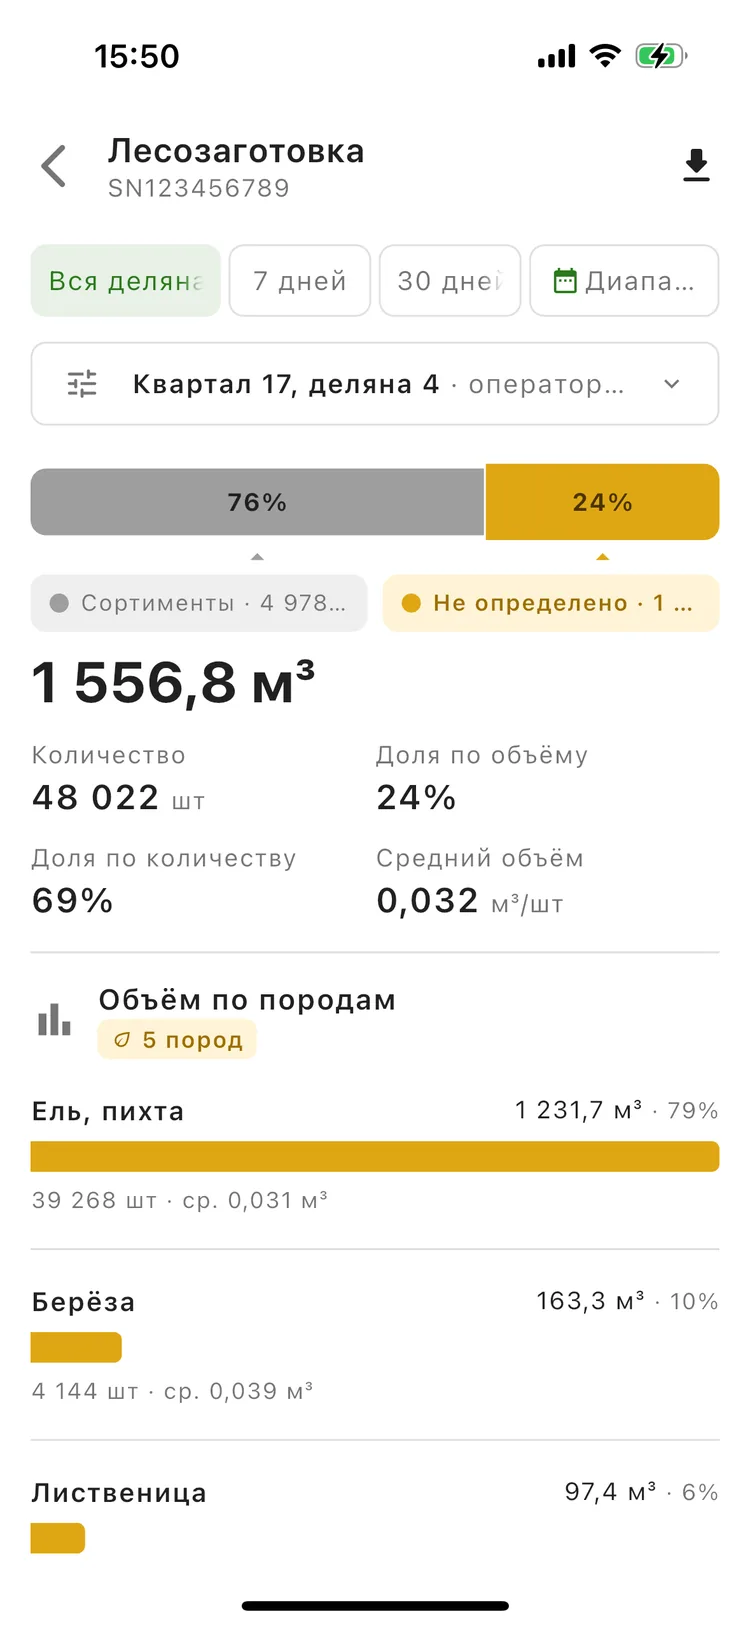
Task: Open the Квартал 17, деляна 4 selector
Action: 375,384
